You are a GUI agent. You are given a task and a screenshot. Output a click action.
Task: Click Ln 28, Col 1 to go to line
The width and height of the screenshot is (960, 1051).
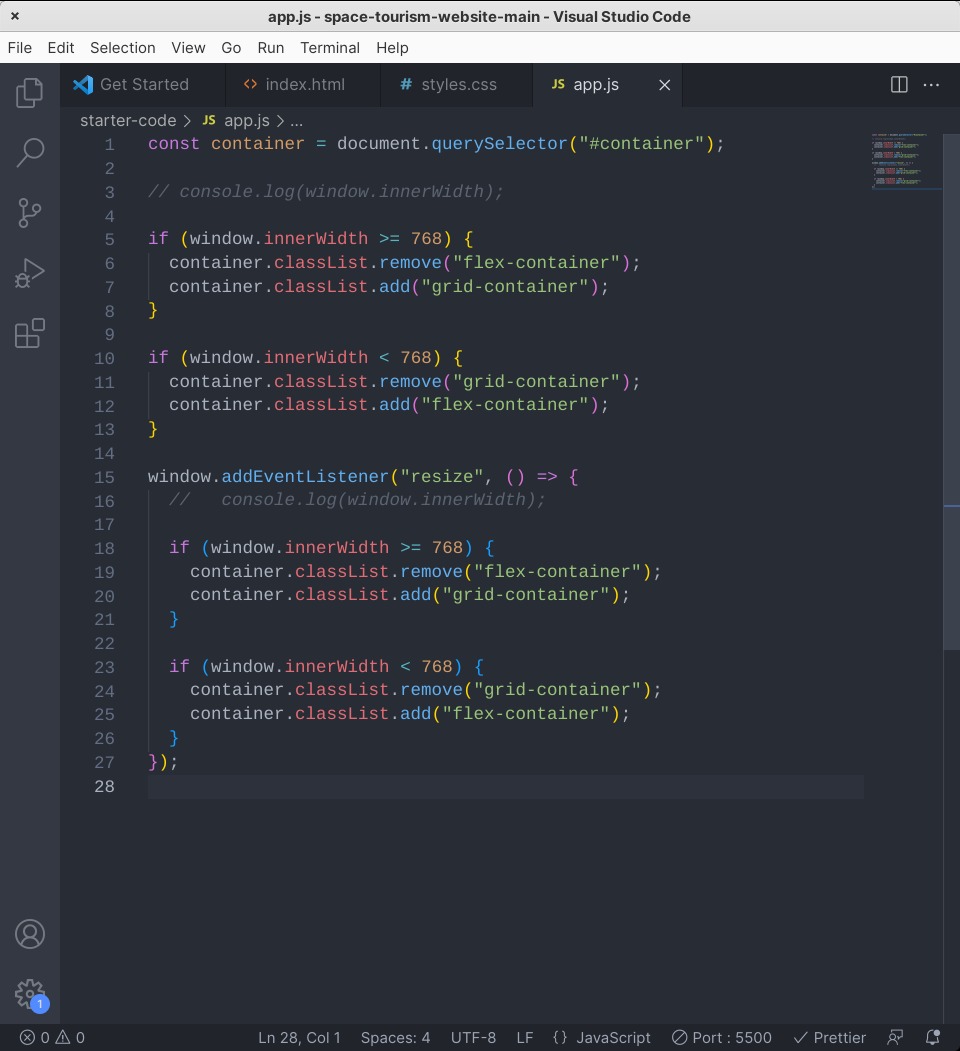coord(299,1037)
